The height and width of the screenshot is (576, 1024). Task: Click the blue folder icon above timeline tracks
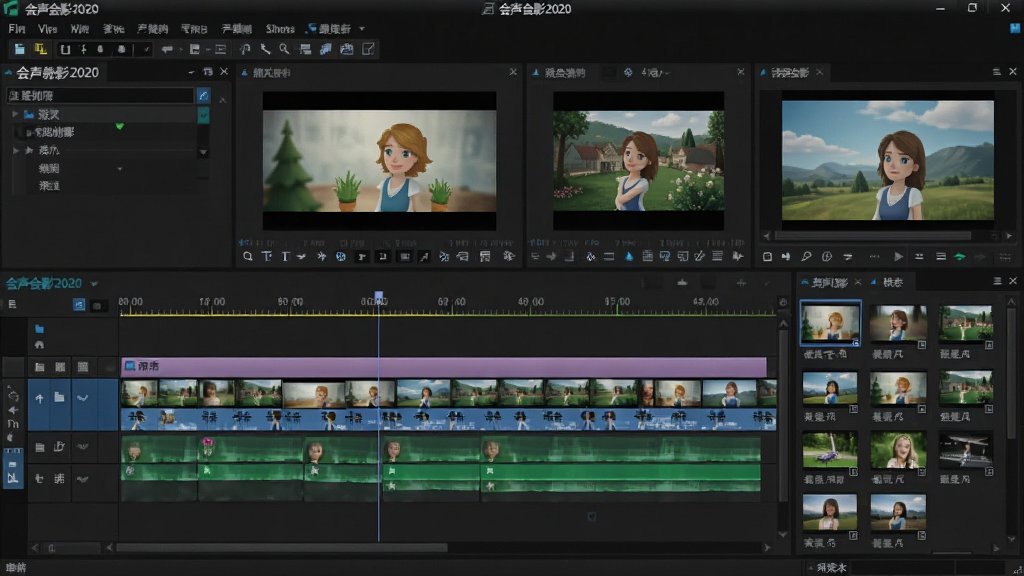(x=39, y=329)
